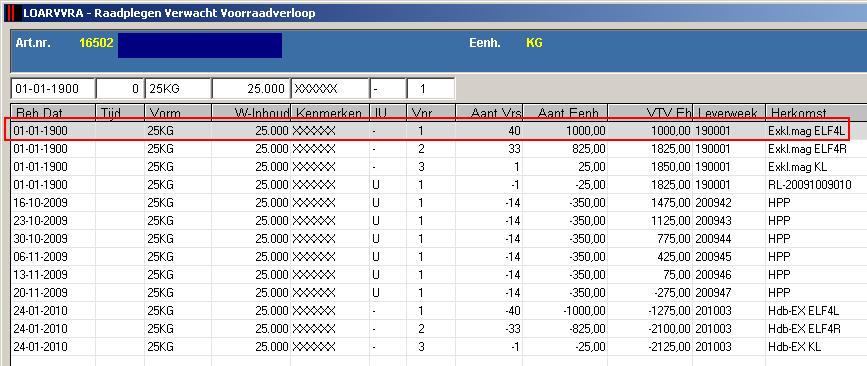Select the row with Hdb-EX ELF4L
The height and width of the screenshot is (366, 867).
point(439,311)
